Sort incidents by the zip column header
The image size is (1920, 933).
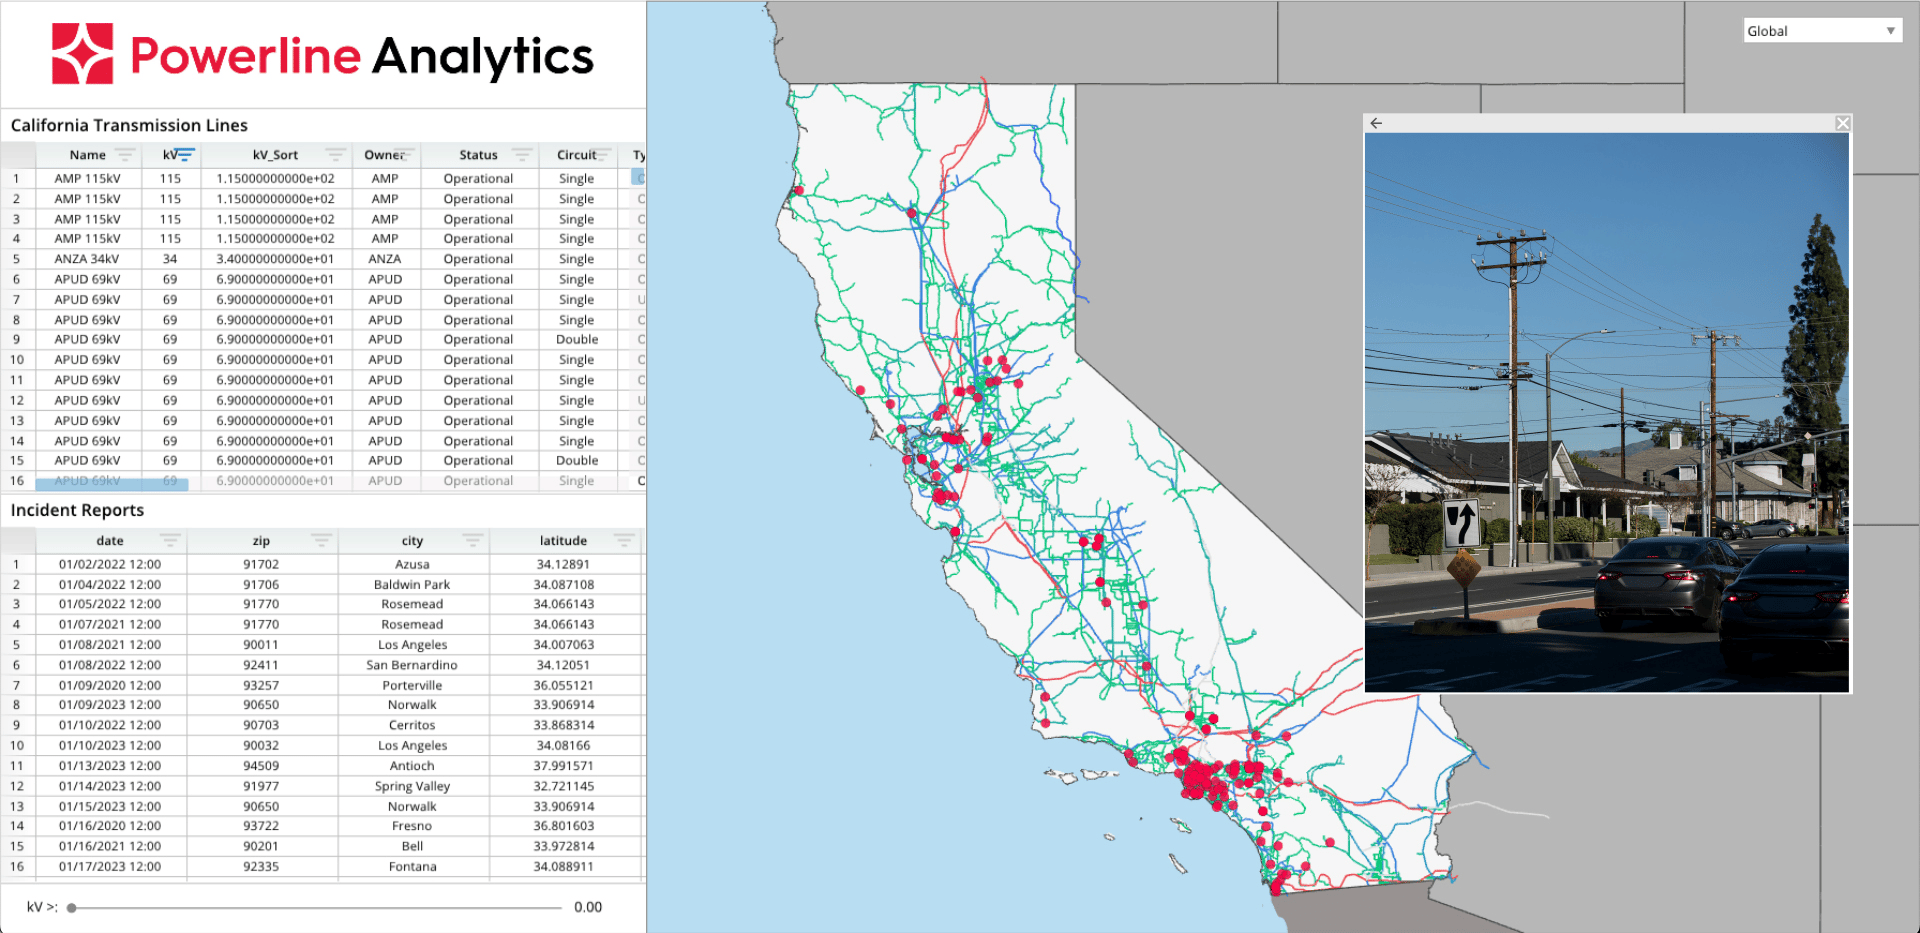coord(261,541)
